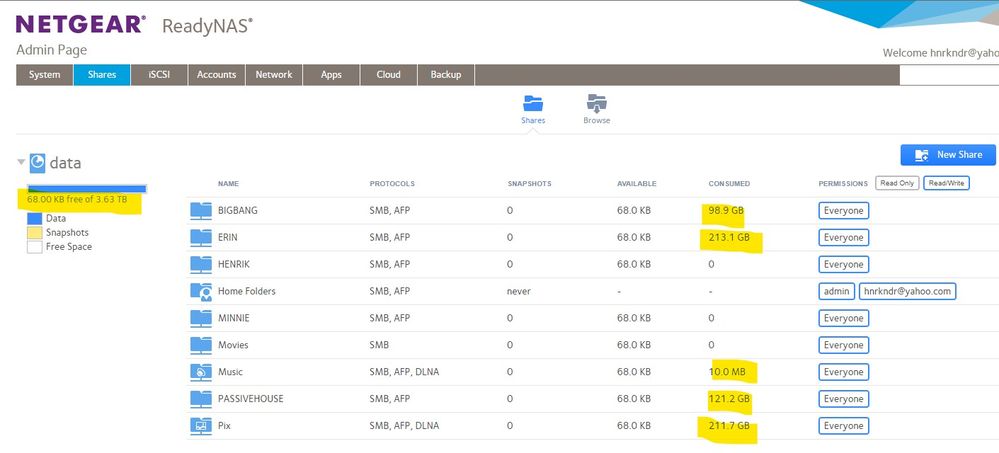Open the Shares view icon
Image resolution: width=999 pixels, height=453 pixels.
(x=532, y=103)
